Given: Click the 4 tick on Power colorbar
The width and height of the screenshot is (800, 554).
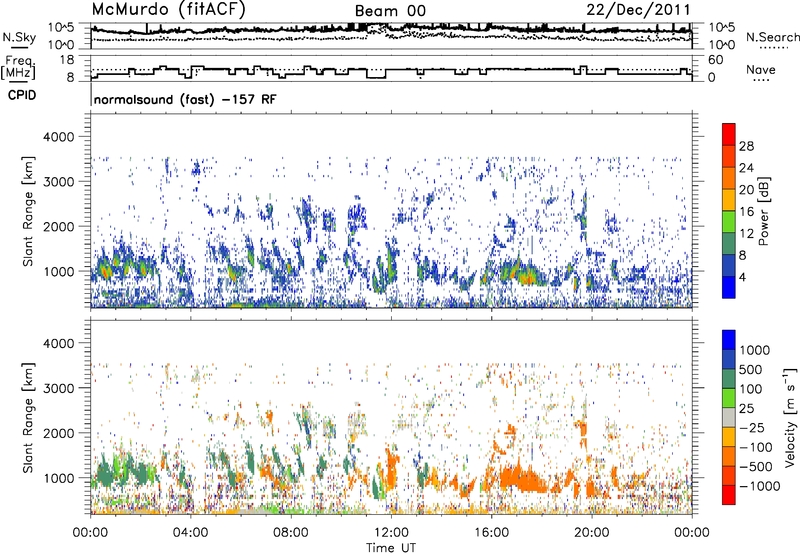Looking at the screenshot, I should coord(742,277).
